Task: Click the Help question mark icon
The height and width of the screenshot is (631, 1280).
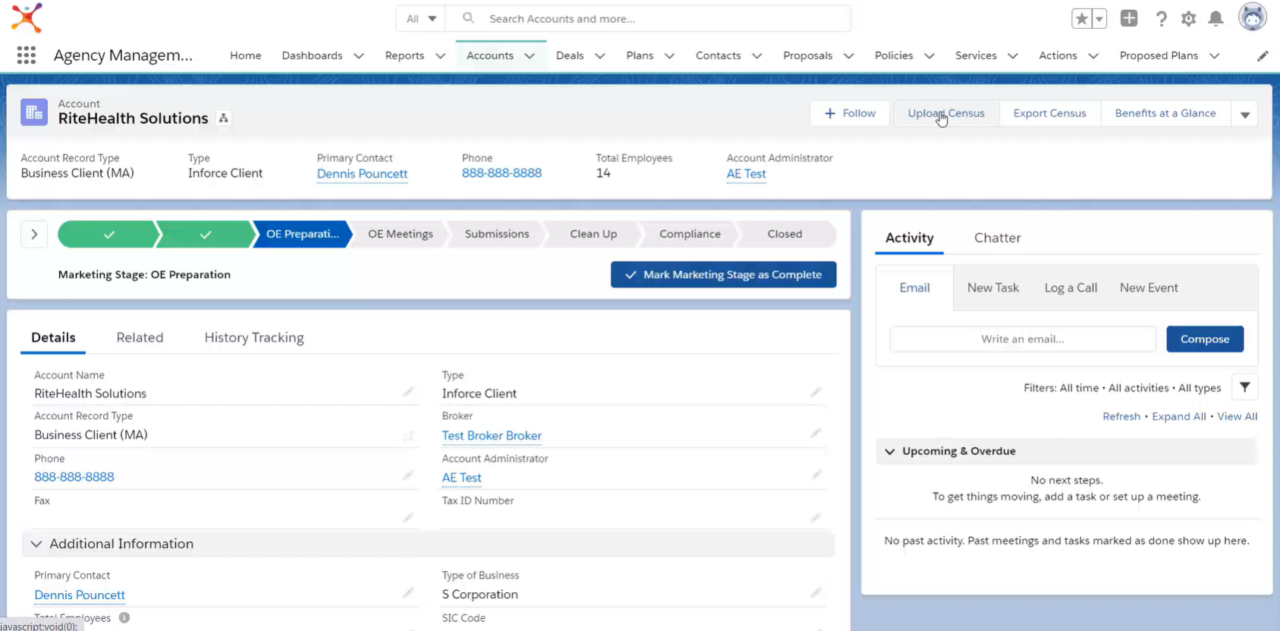Action: tap(1160, 17)
